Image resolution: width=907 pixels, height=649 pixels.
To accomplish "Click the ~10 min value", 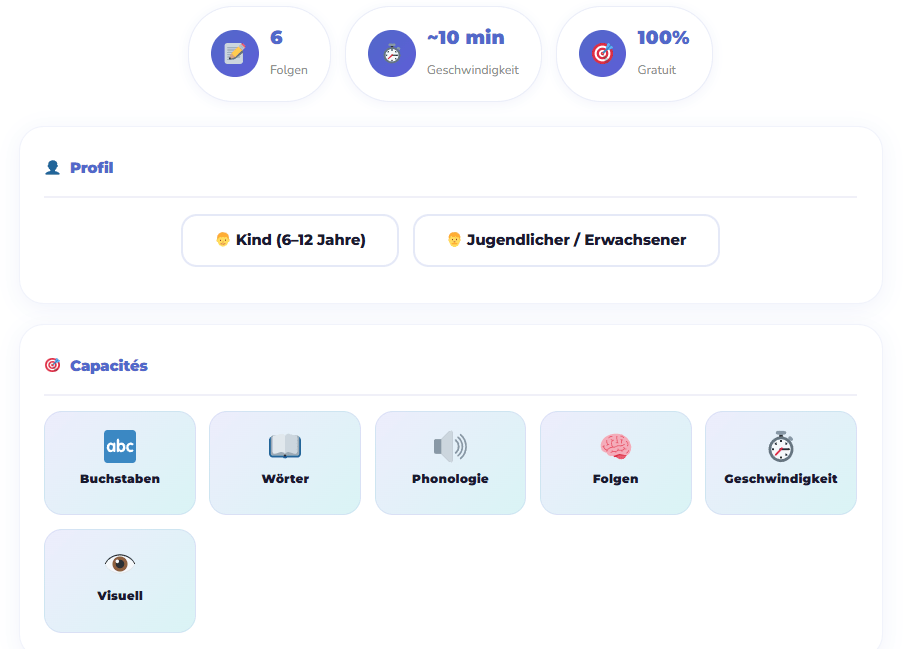I will pyautogui.click(x=466, y=38).
